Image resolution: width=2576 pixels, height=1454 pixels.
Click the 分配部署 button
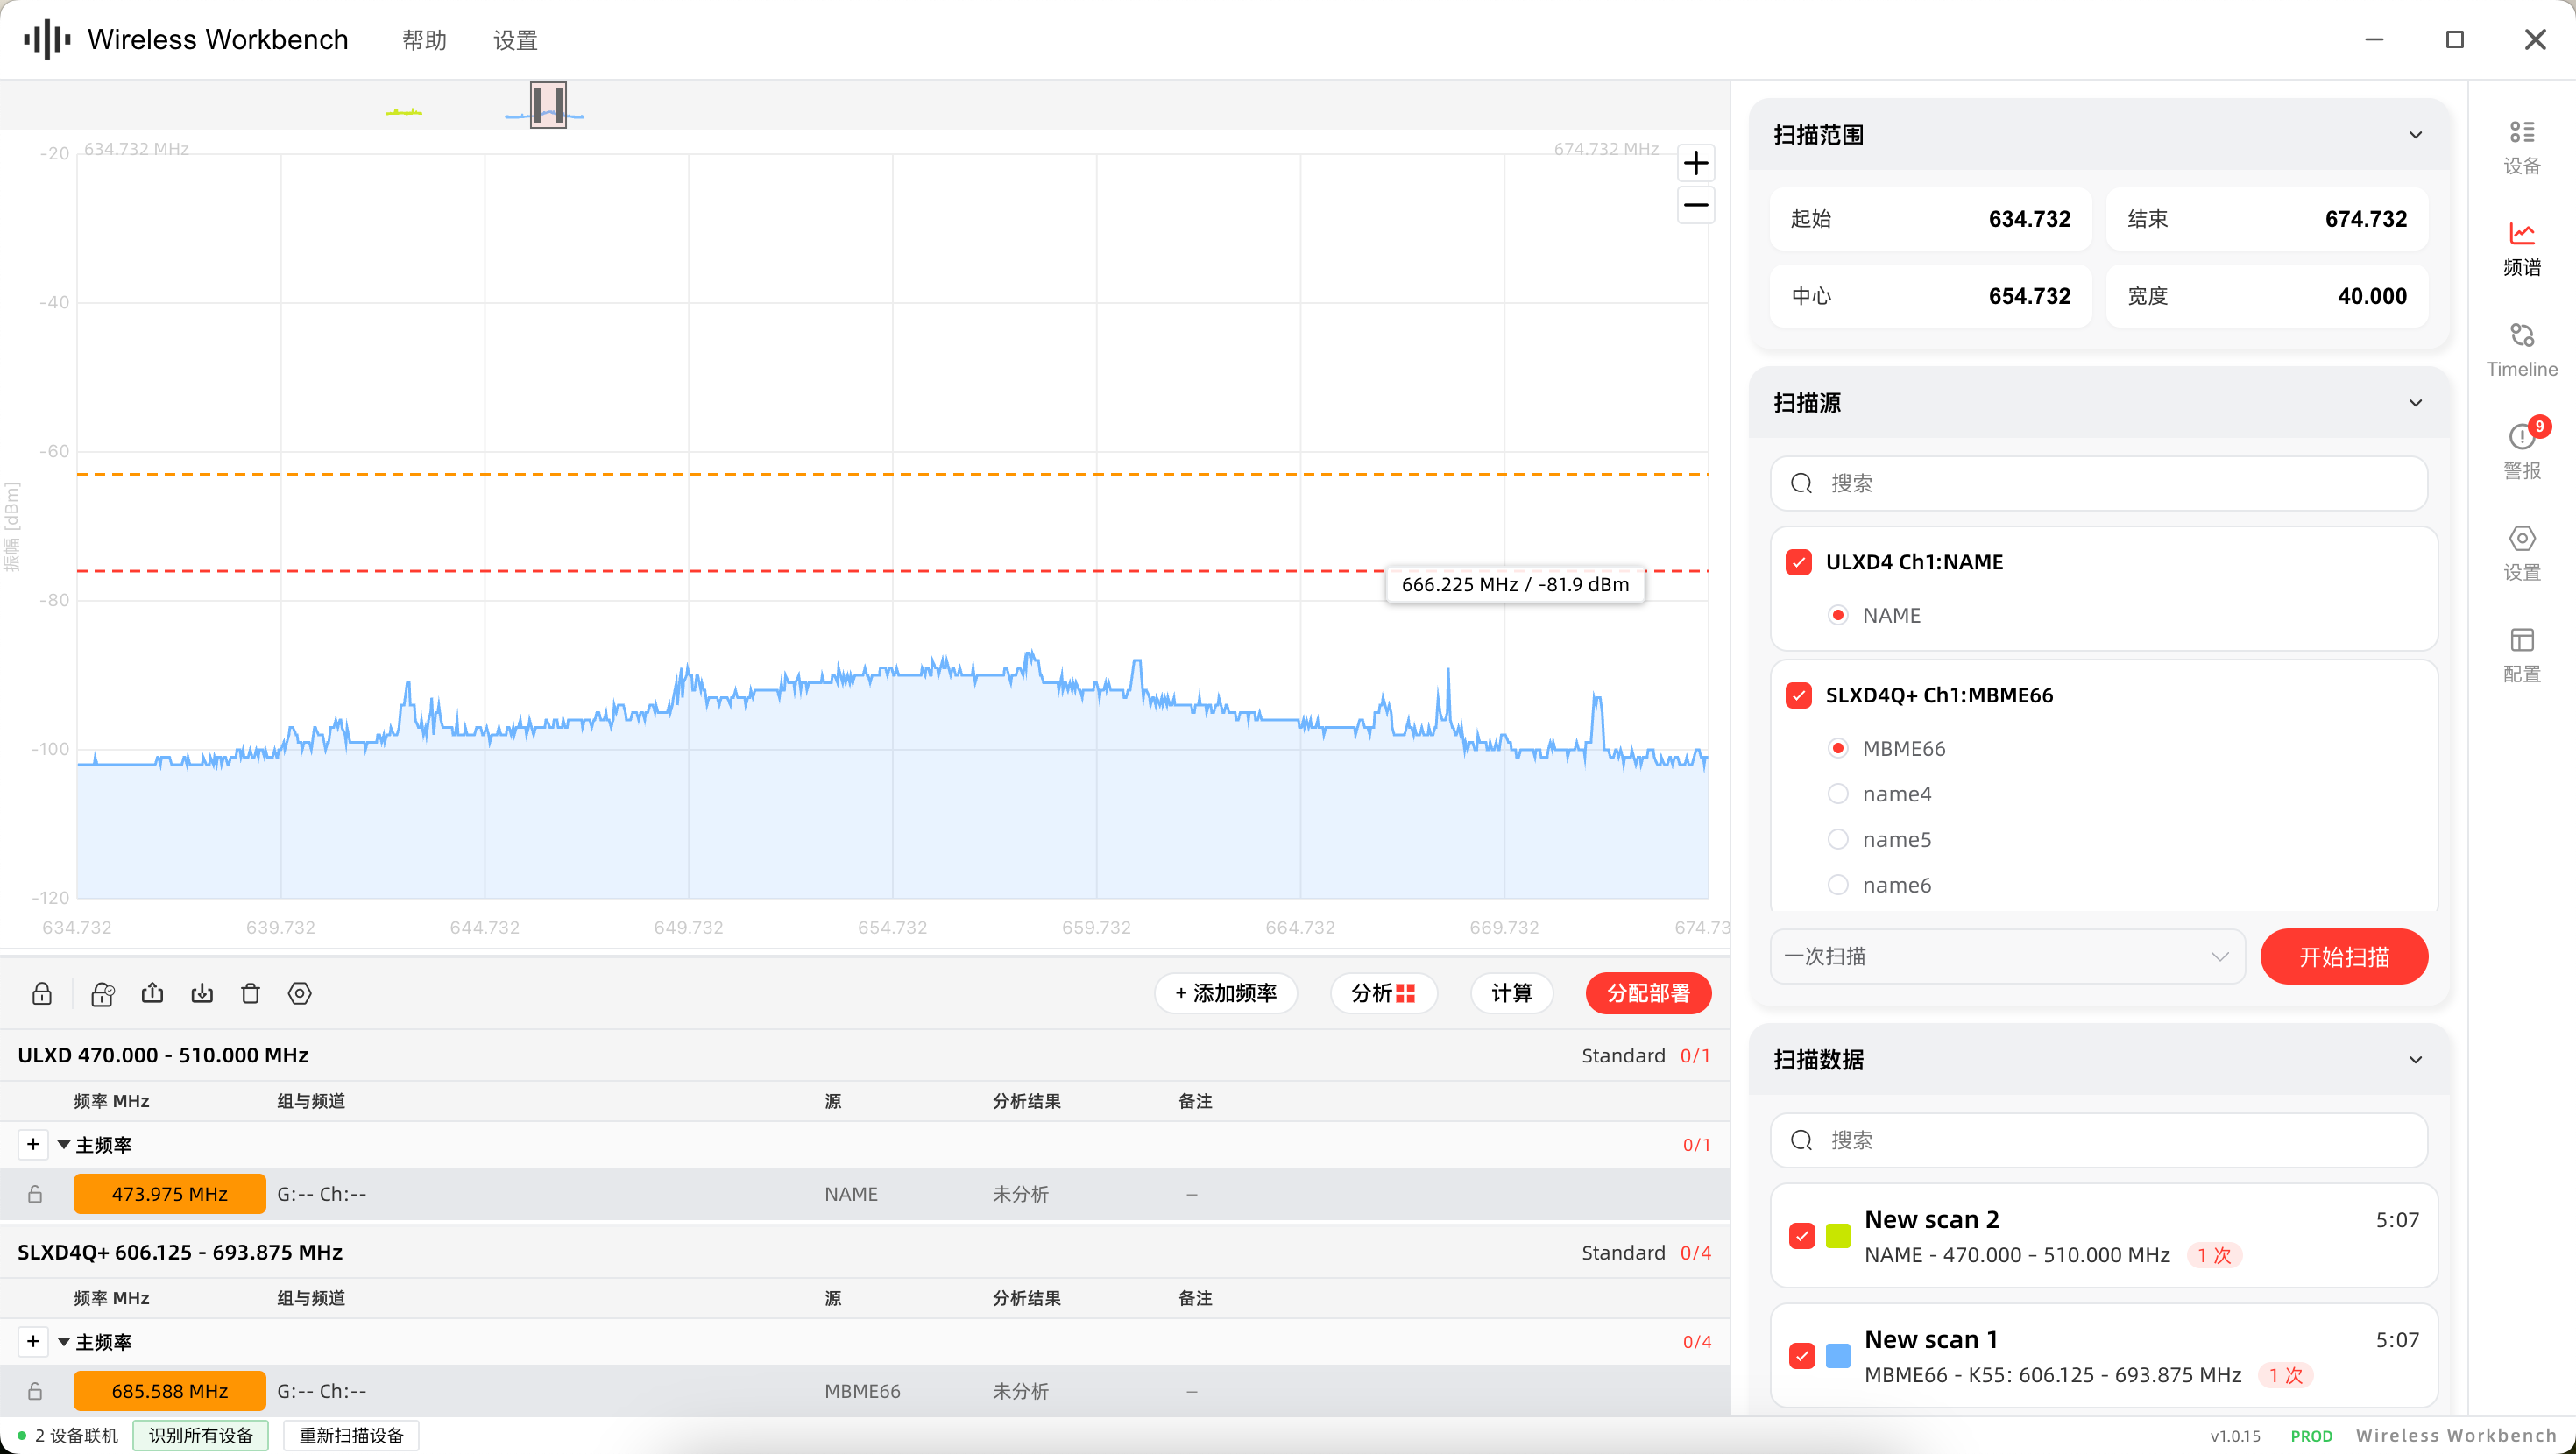click(x=1648, y=993)
